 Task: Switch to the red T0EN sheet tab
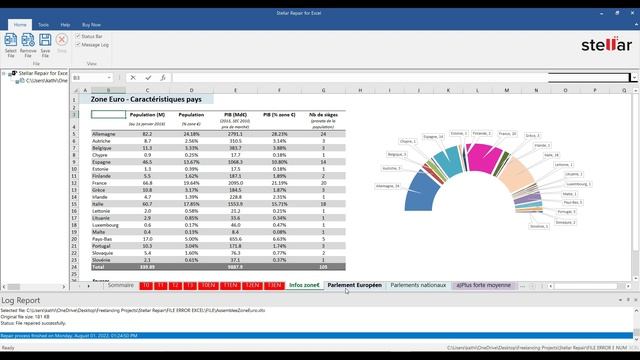(208, 285)
